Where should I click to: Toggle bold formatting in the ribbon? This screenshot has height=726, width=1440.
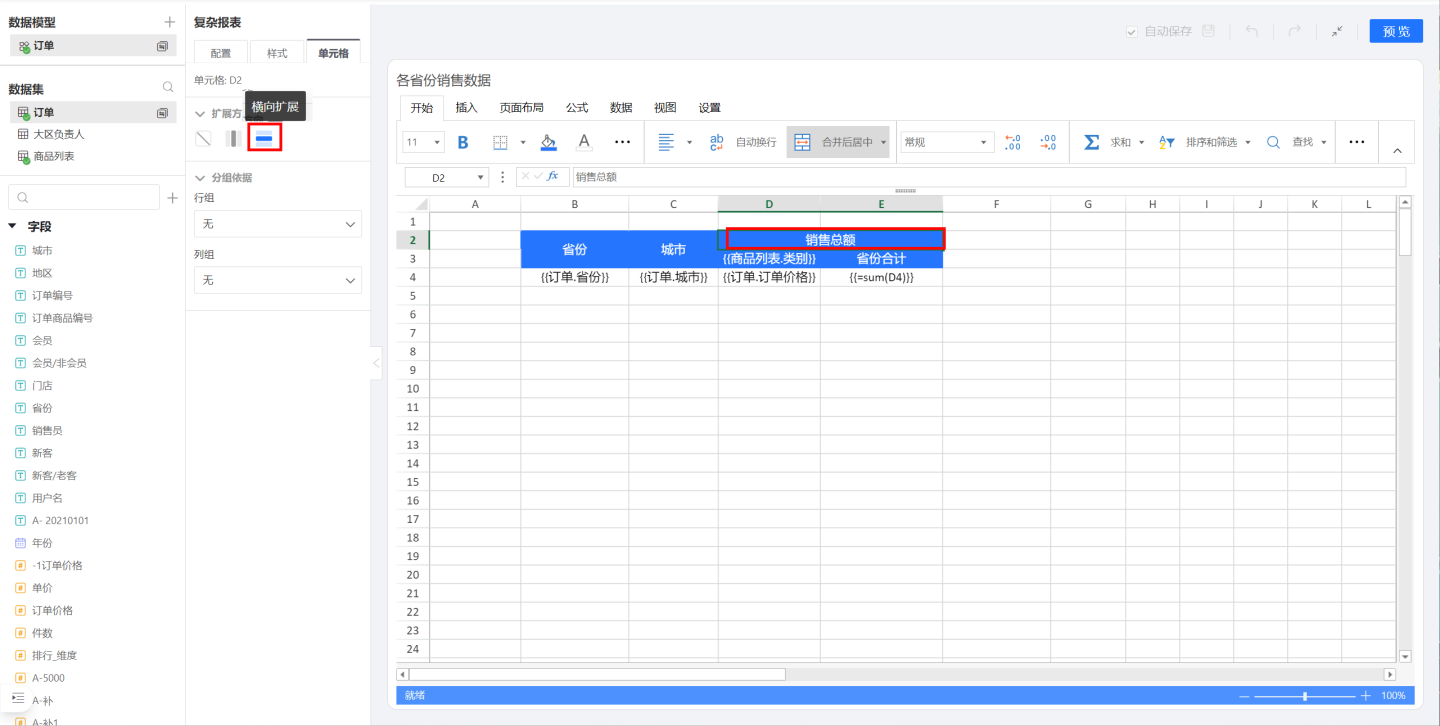click(463, 143)
